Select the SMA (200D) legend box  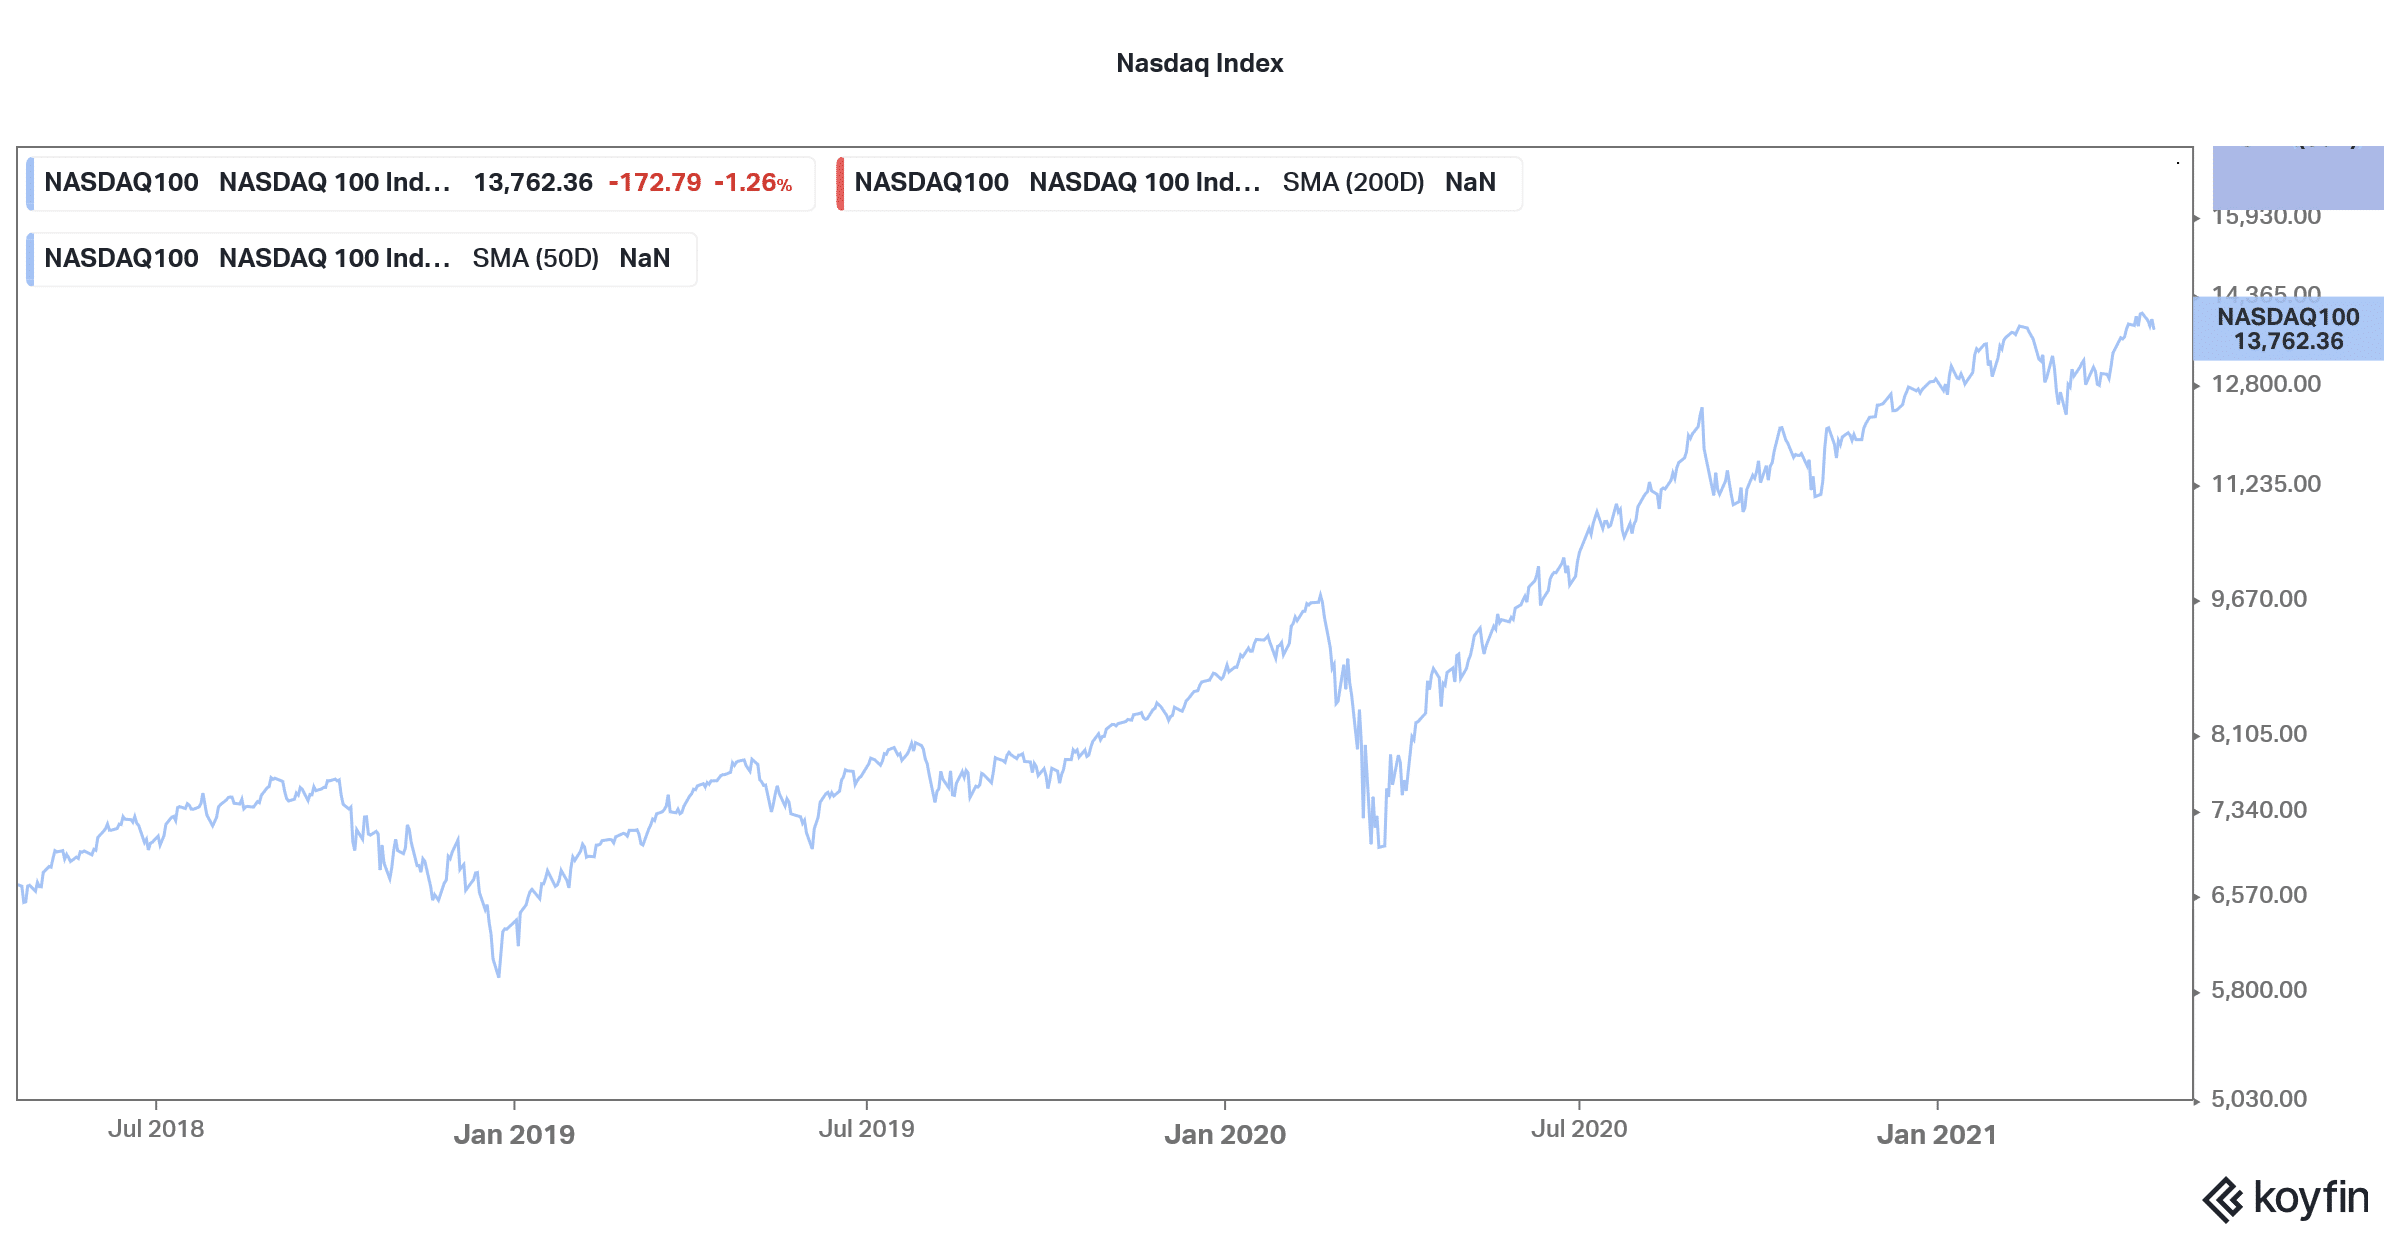[x=1179, y=183]
